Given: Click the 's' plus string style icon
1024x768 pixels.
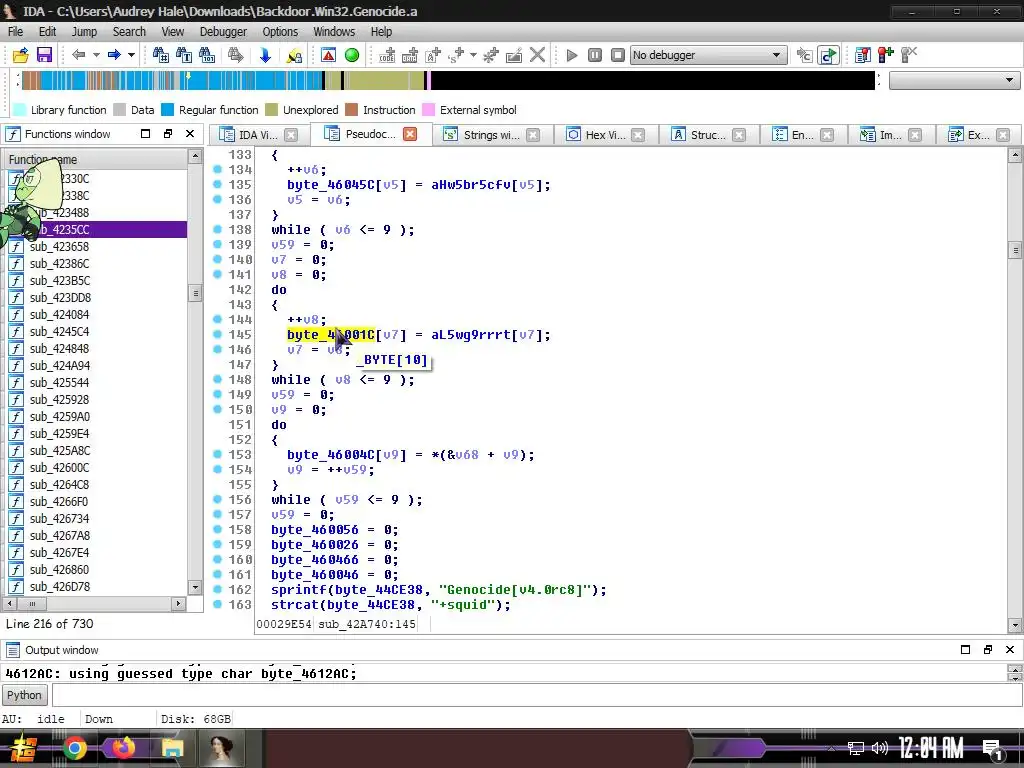Looking at the screenshot, I should pyautogui.click(x=456, y=55).
